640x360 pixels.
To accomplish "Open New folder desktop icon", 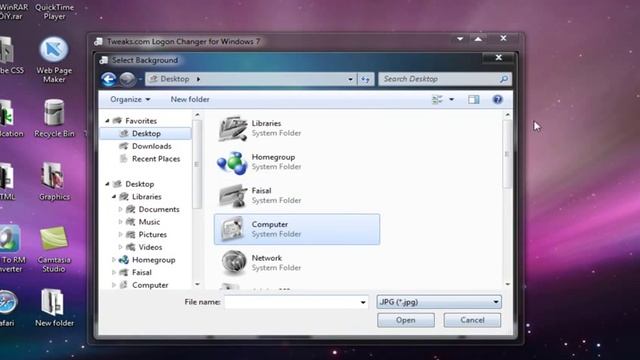I will click(54, 308).
